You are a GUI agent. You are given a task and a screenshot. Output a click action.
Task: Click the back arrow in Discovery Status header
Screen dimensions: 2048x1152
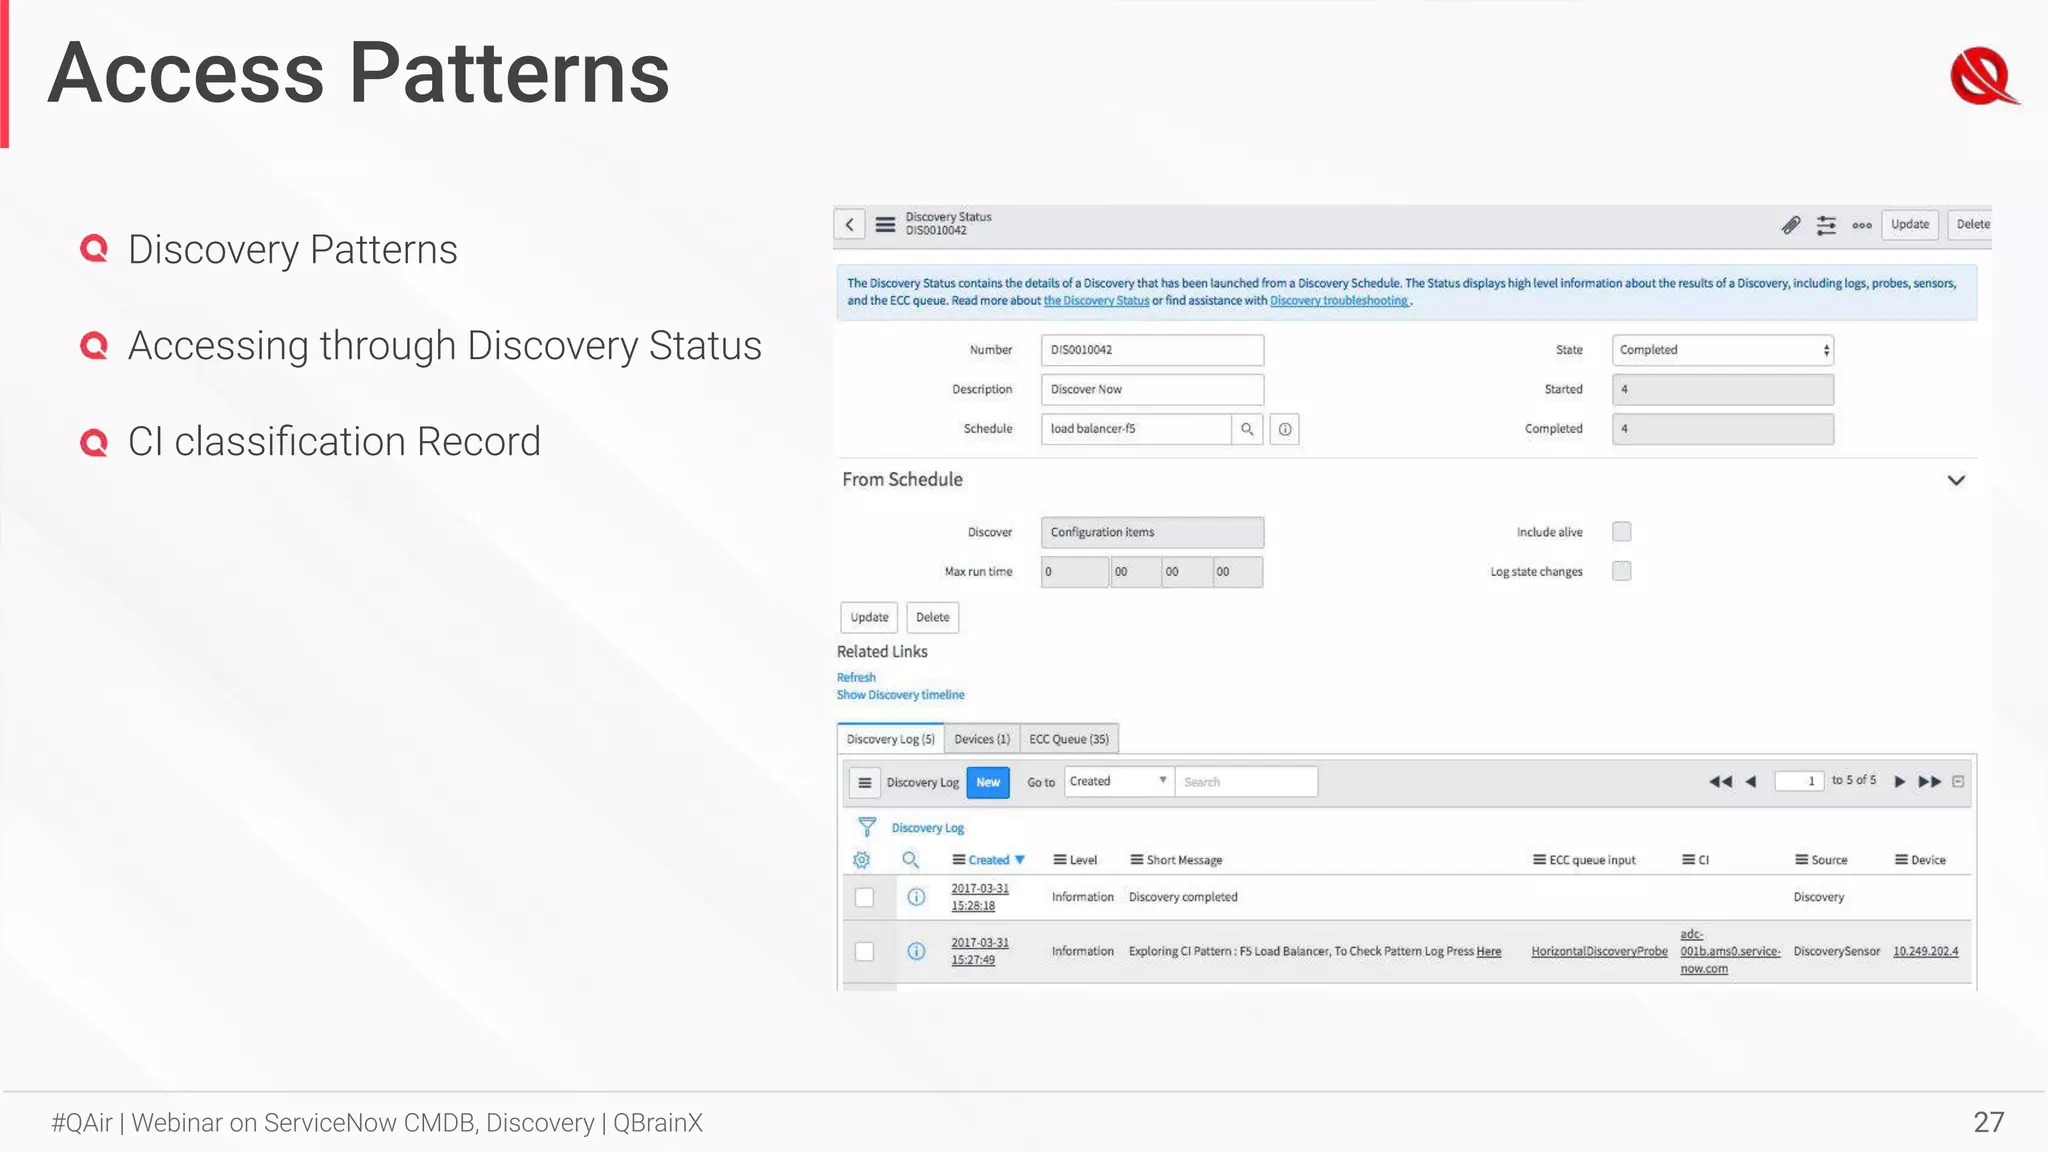[849, 225]
